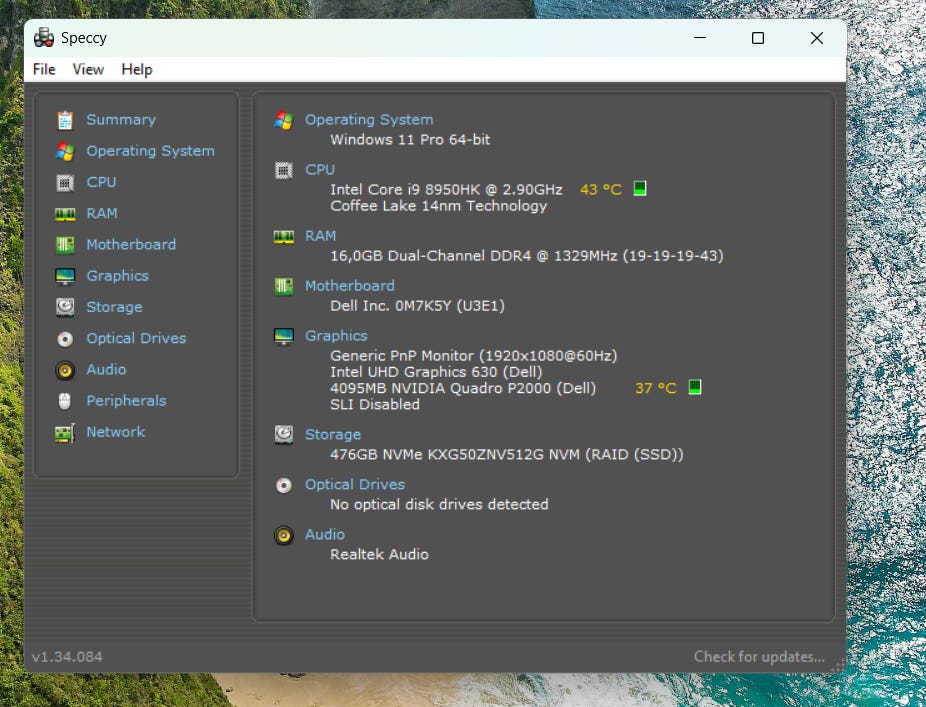Click the 476GB NVMe storage drive text

[x=507, y=455]
